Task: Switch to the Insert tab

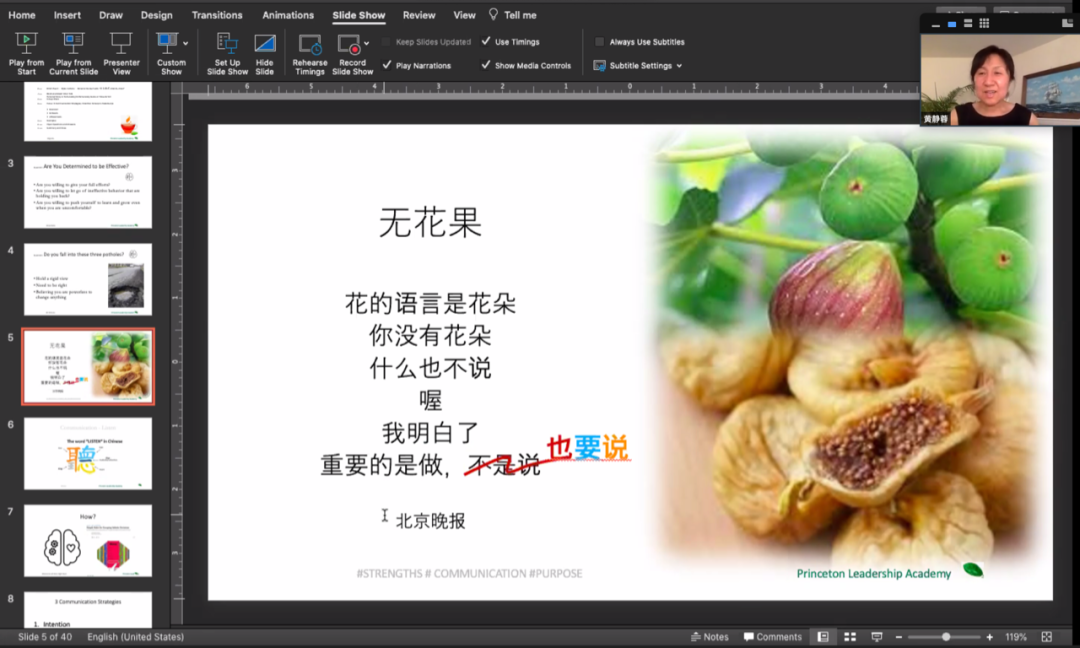Action: click(x=67, y=14)
